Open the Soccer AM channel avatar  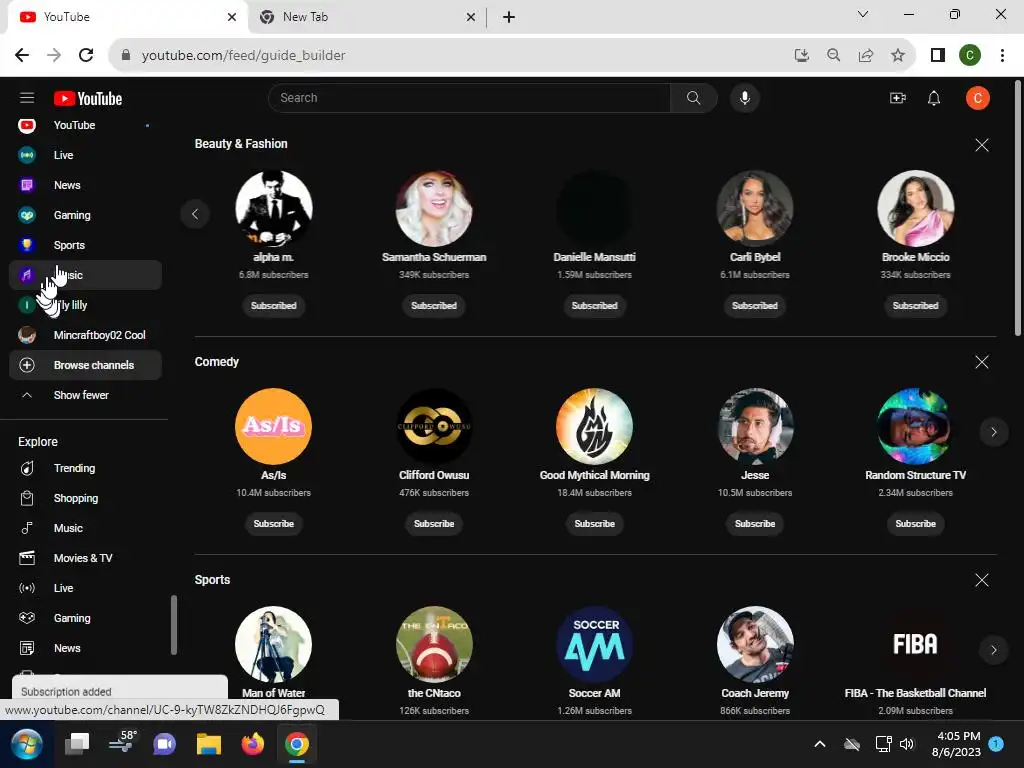[594, 645]
